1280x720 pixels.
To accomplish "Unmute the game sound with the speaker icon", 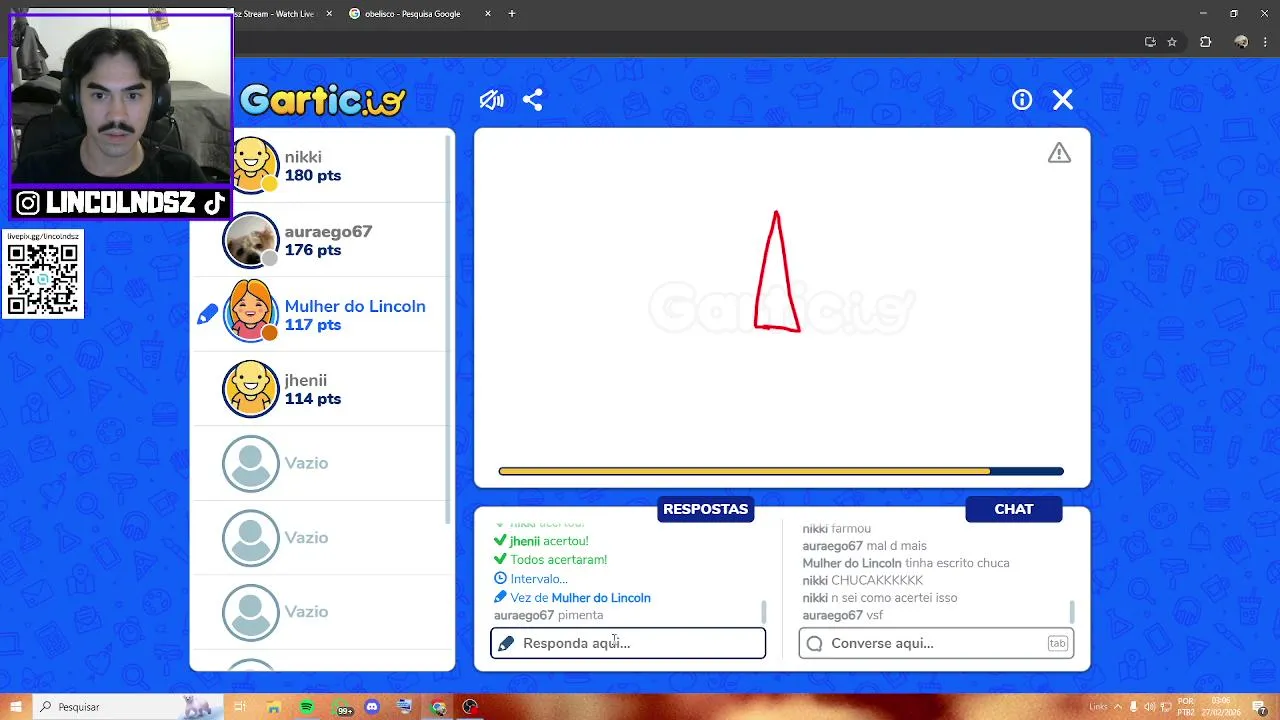I will point(491,100).
